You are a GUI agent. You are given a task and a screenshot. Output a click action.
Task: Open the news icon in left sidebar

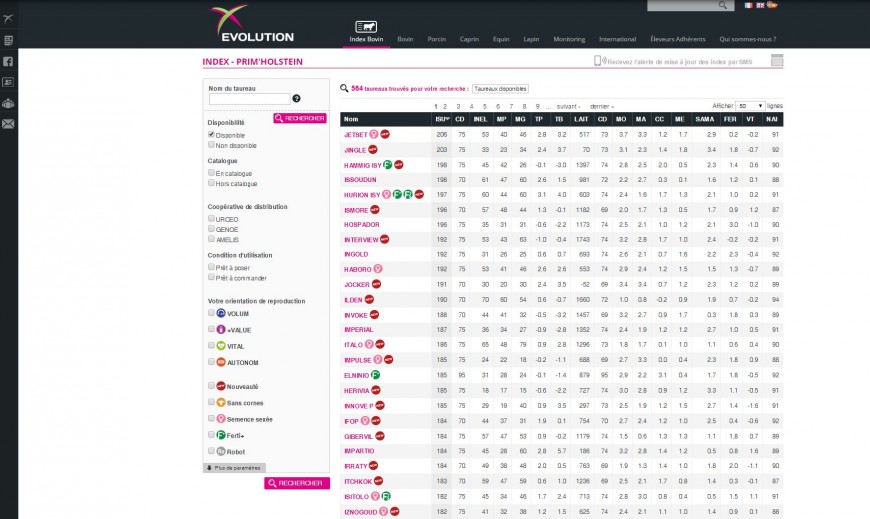pos(8,41)
